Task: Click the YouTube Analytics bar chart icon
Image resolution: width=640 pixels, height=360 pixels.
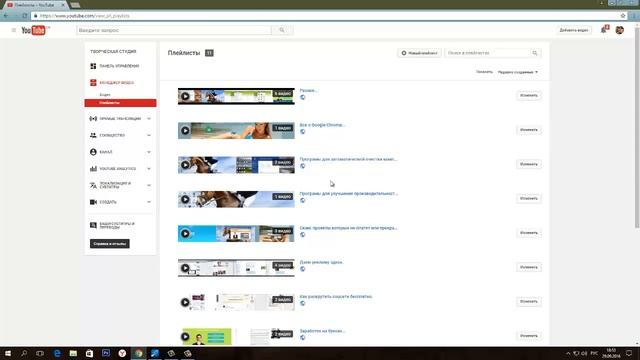Action: tap(93, 169)
